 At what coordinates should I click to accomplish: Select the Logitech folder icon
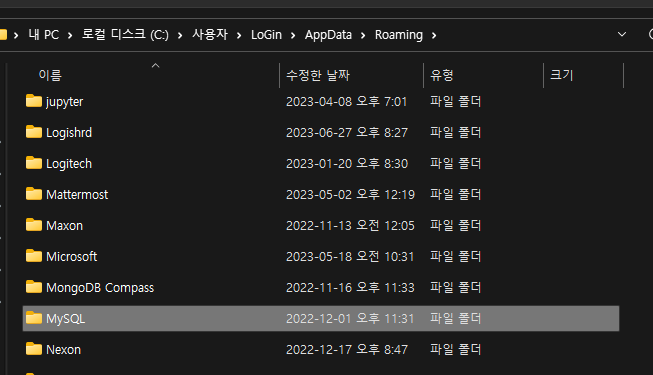34,163
